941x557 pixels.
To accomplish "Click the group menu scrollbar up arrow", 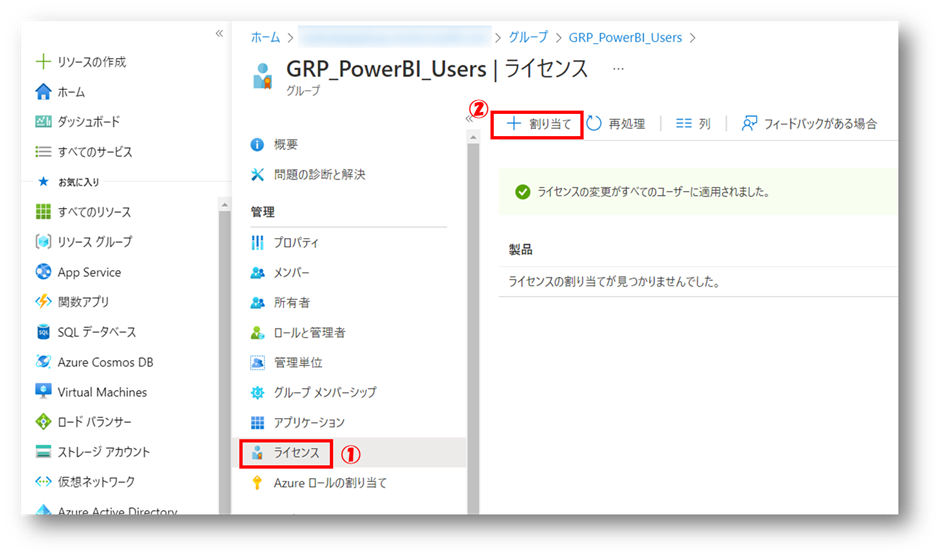I will pos(473,137).
